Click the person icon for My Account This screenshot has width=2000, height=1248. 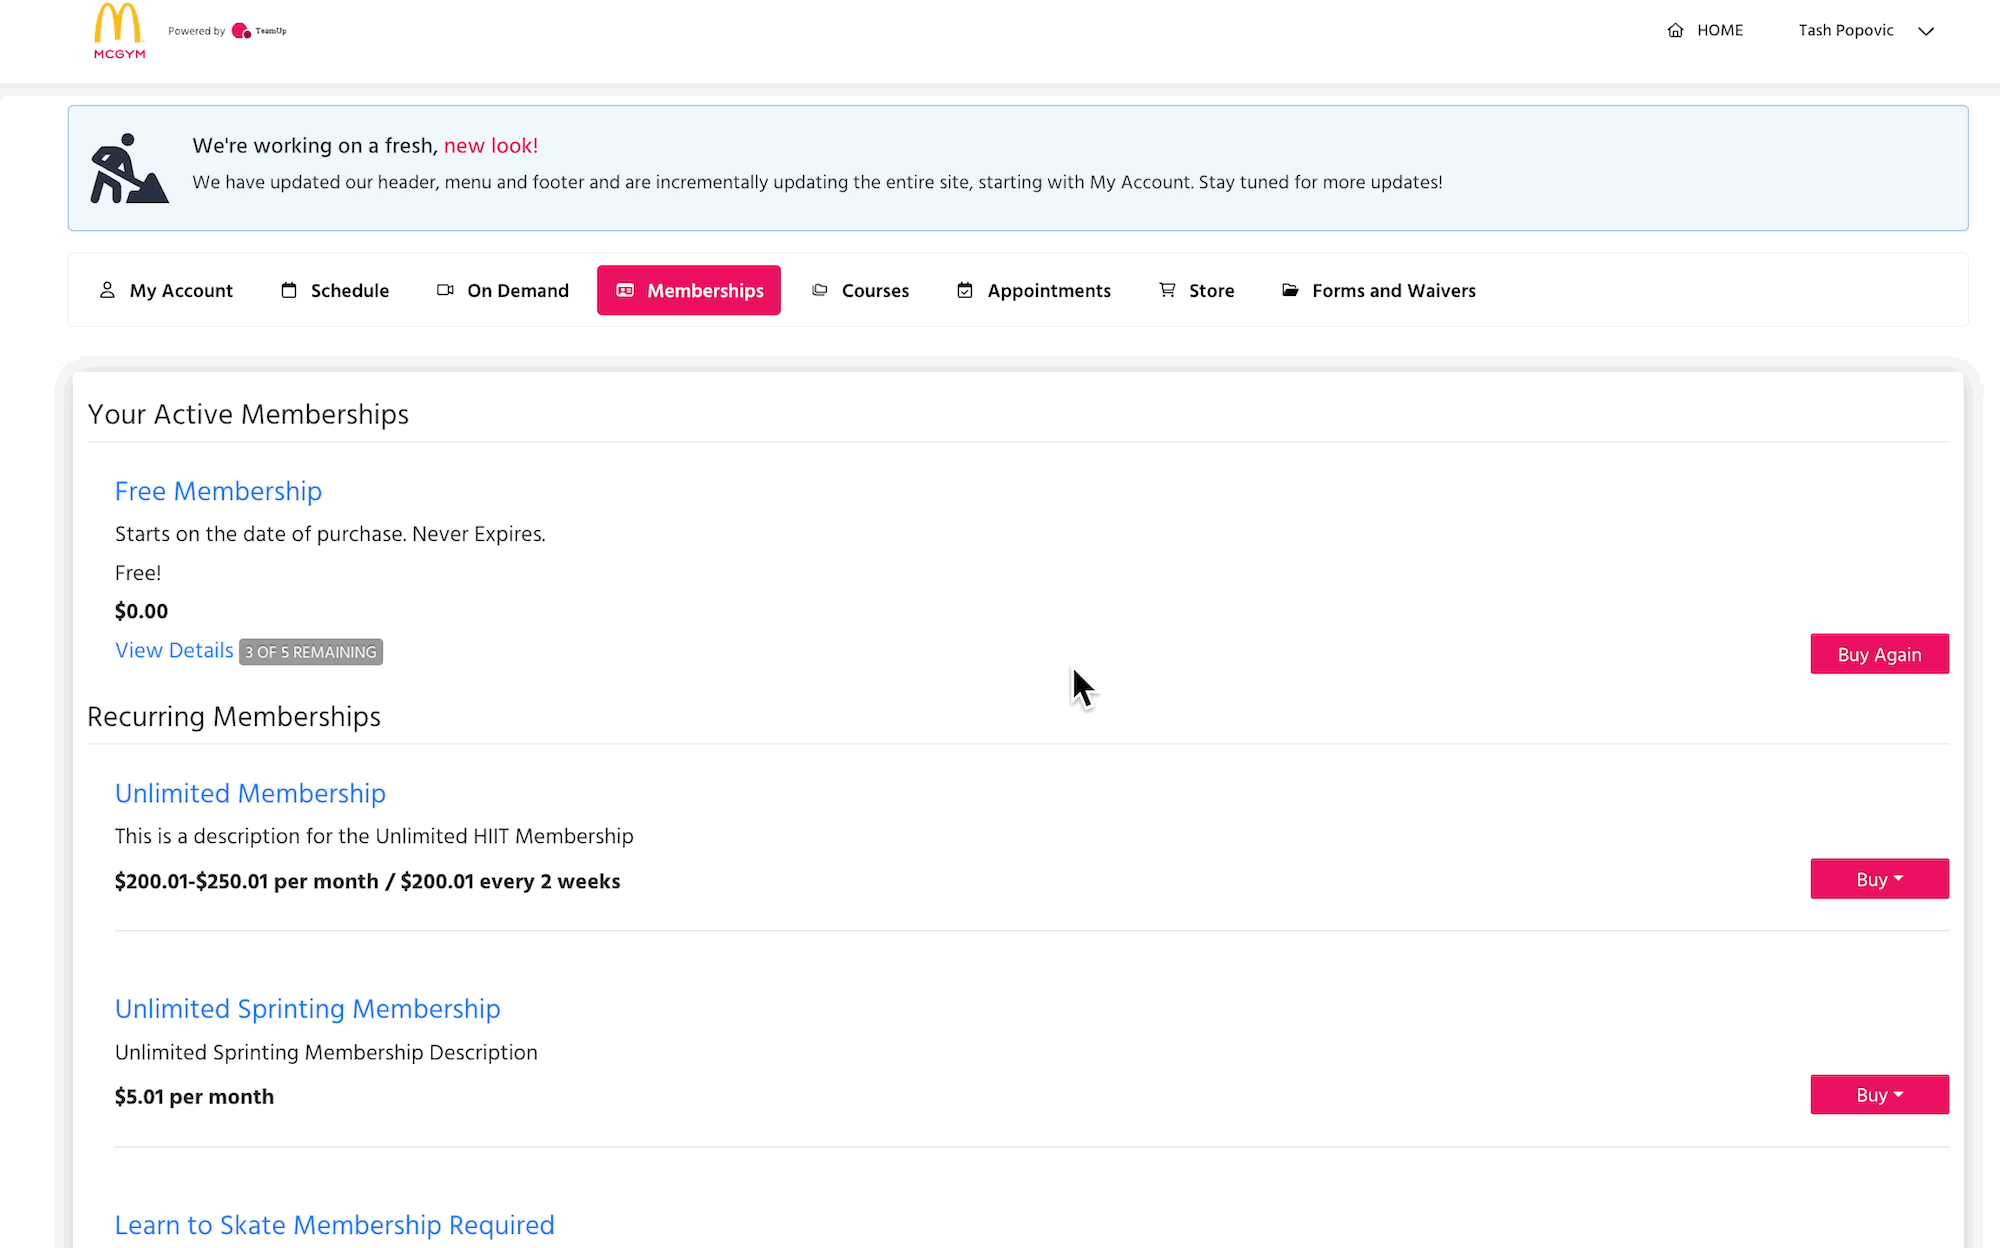[x=107, y=290]
